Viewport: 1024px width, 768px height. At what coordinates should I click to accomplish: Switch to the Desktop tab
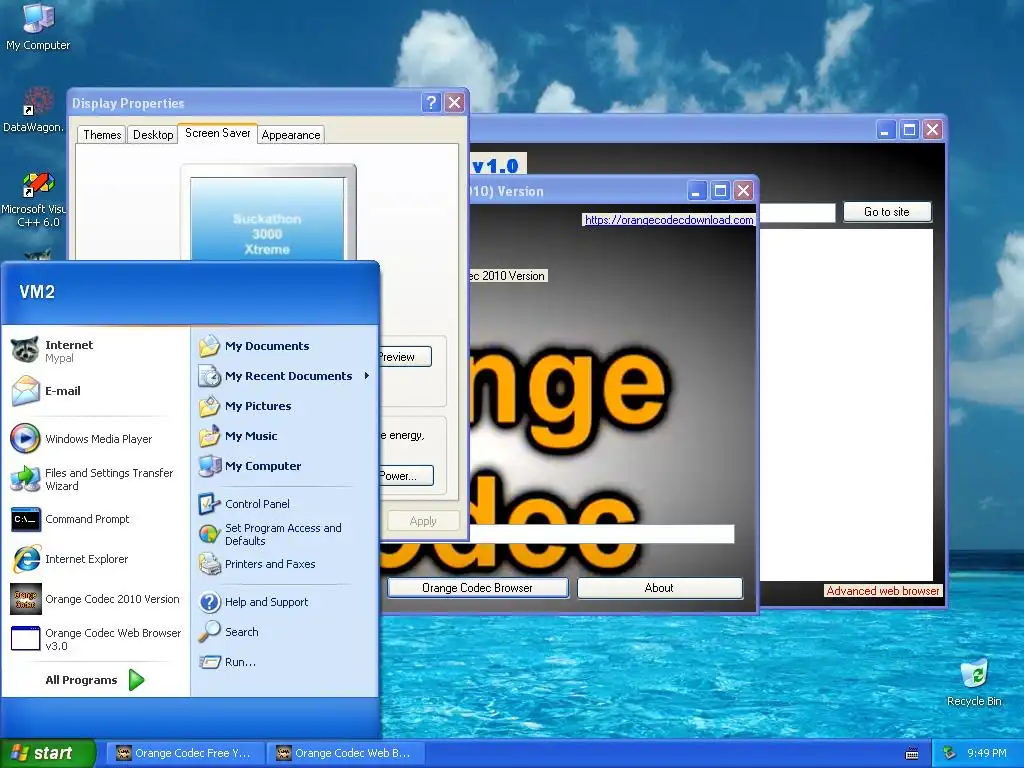click(153, 135)
